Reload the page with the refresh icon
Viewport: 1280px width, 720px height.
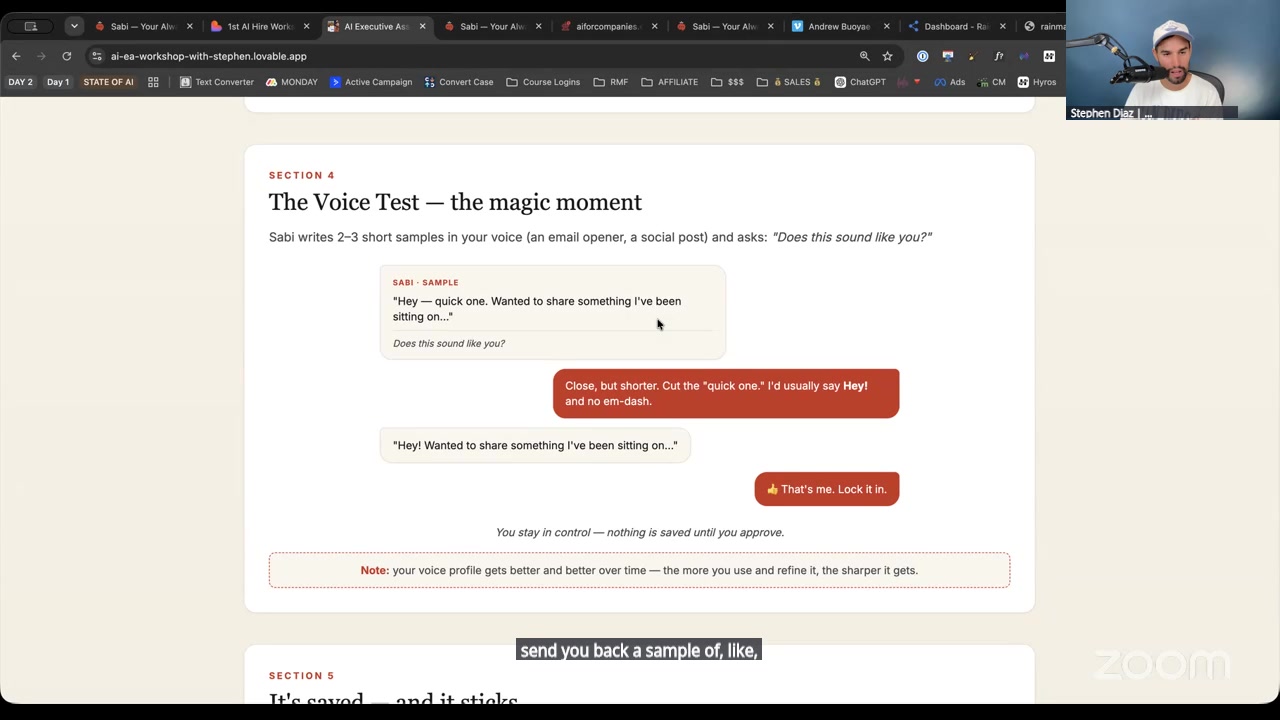pos(67,56)
